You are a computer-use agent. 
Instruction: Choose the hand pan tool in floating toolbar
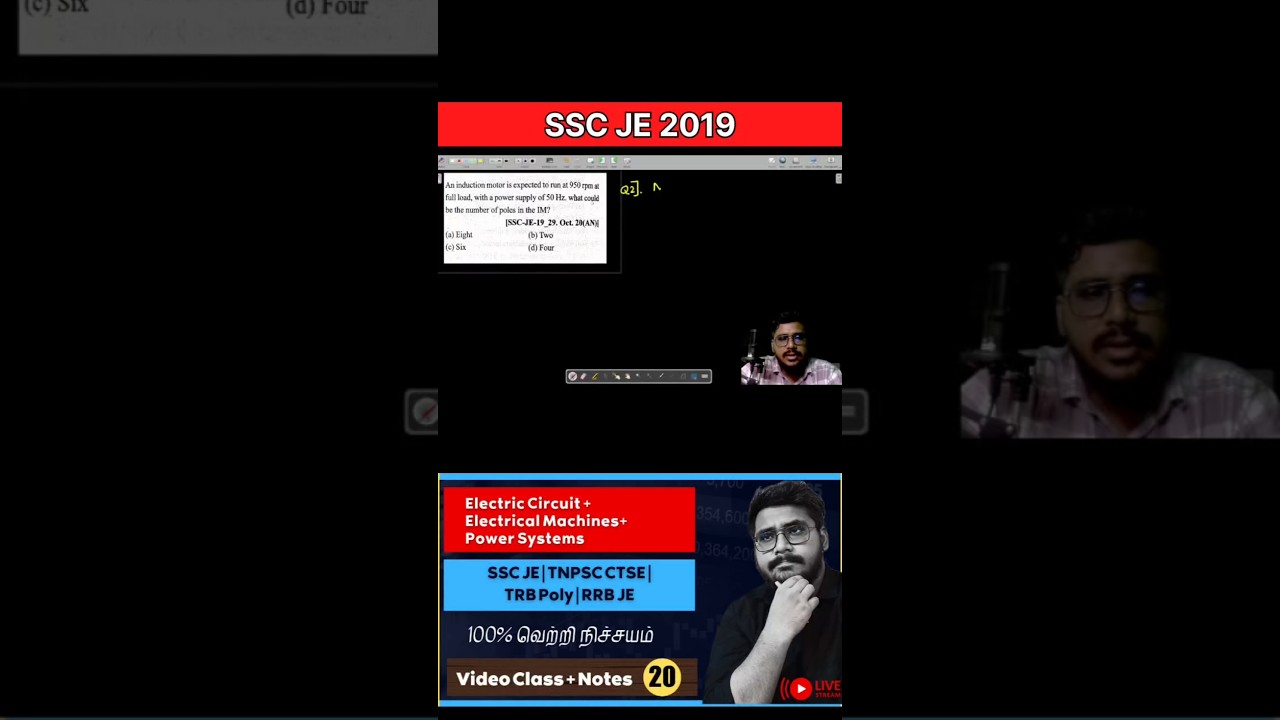pos(627,376)
